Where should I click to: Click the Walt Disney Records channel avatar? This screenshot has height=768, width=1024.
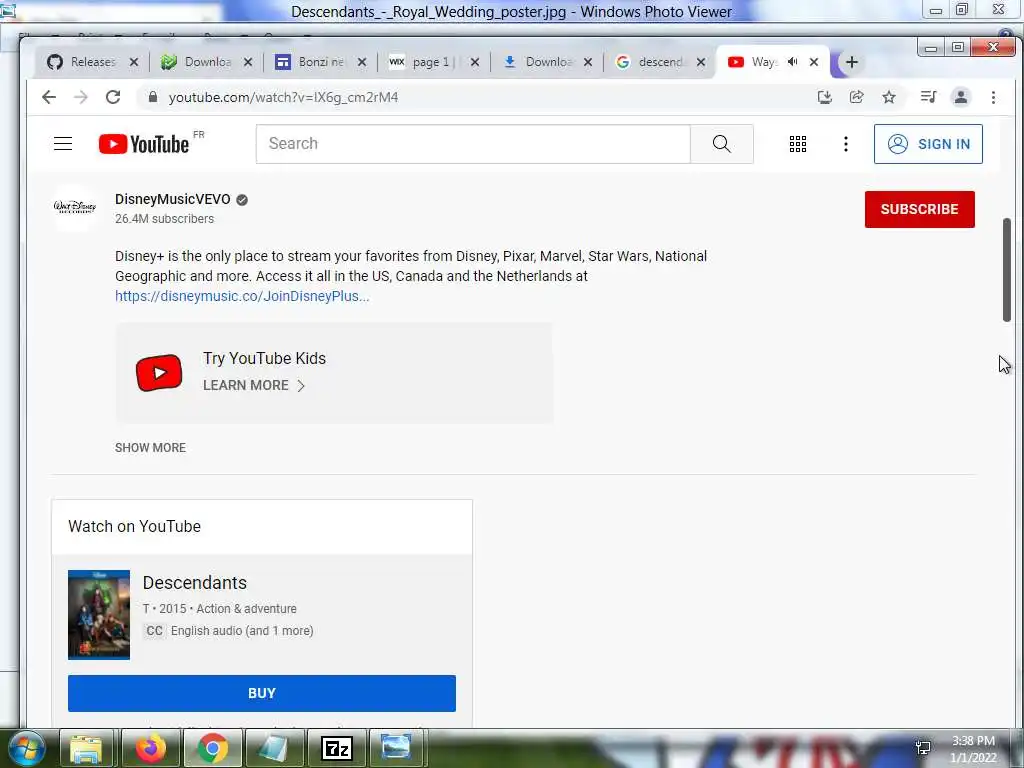click(x=74, y=208)
